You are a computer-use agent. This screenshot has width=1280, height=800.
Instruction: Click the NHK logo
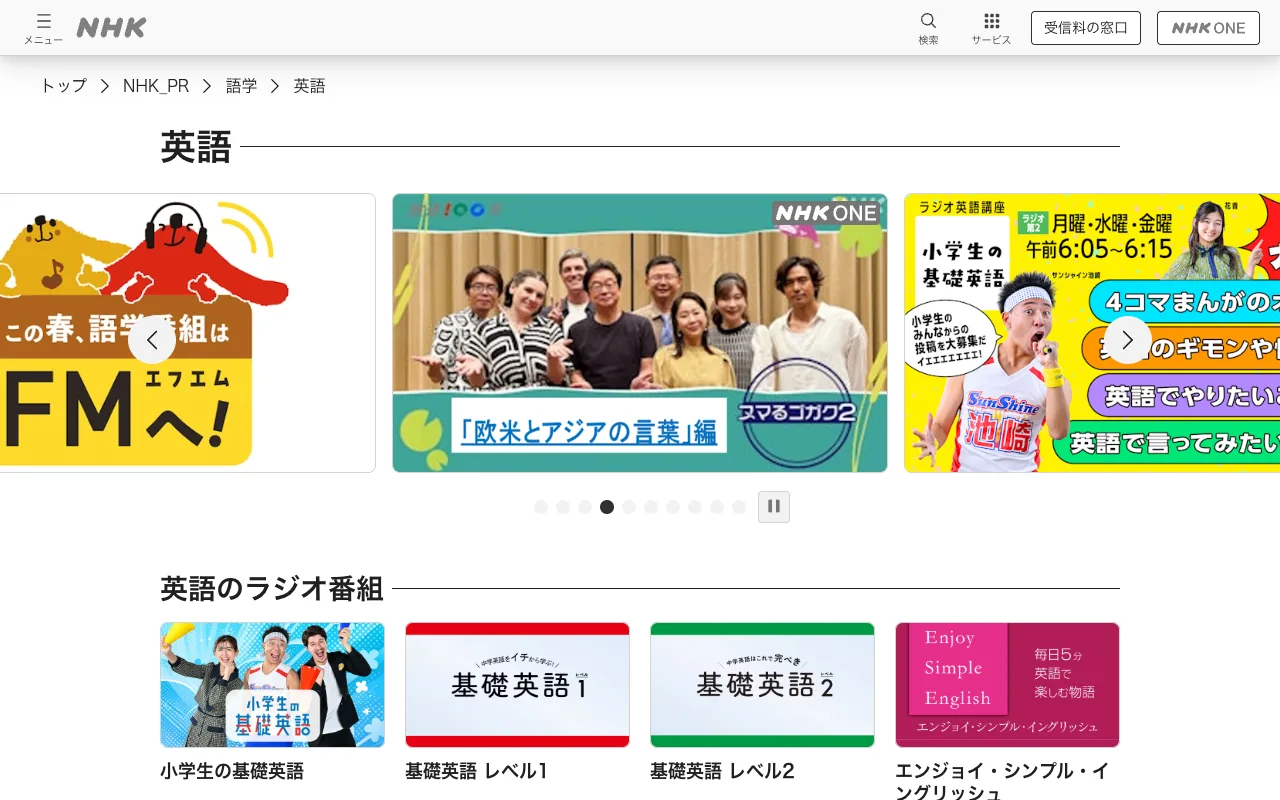click(x=111, y=28)
